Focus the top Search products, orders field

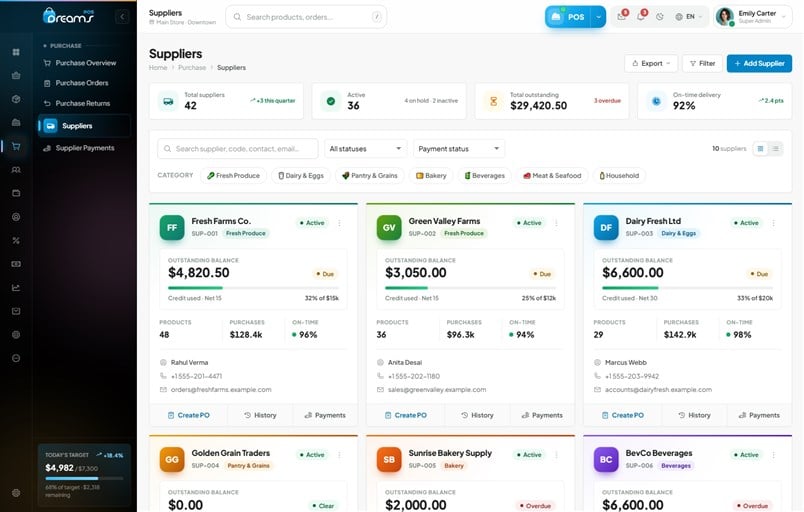[306, 17]
